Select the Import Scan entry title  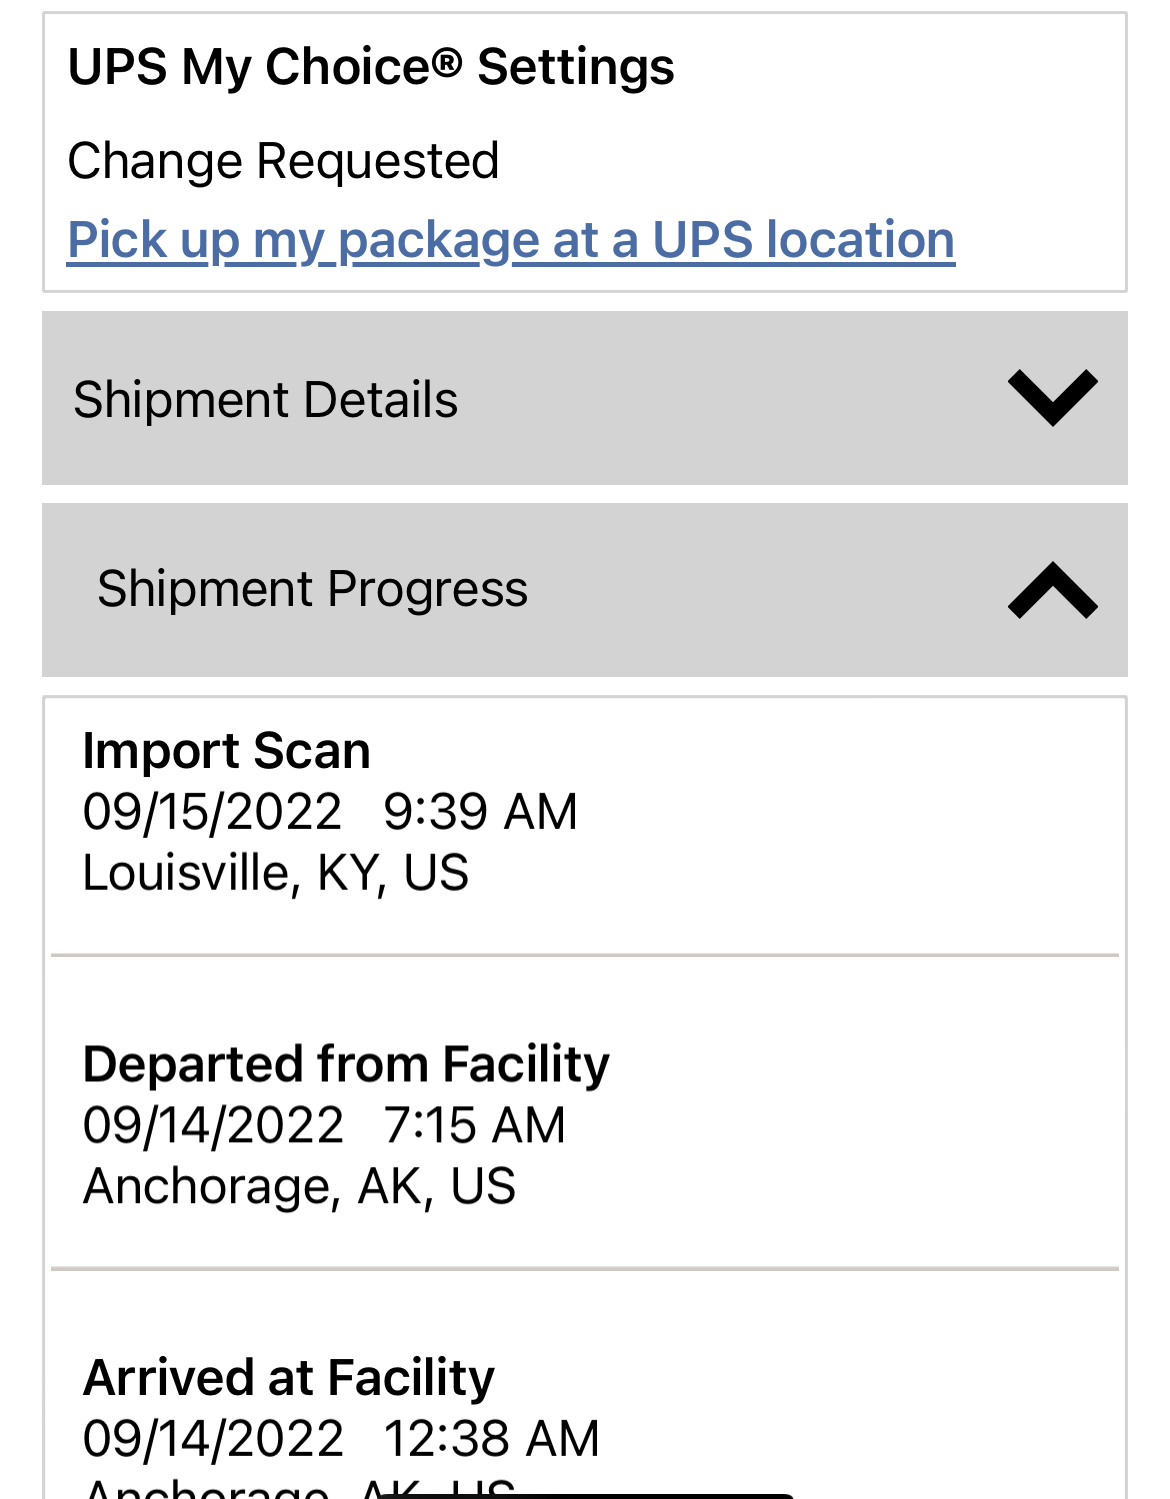pyautogui.click(x=226, y=751)
